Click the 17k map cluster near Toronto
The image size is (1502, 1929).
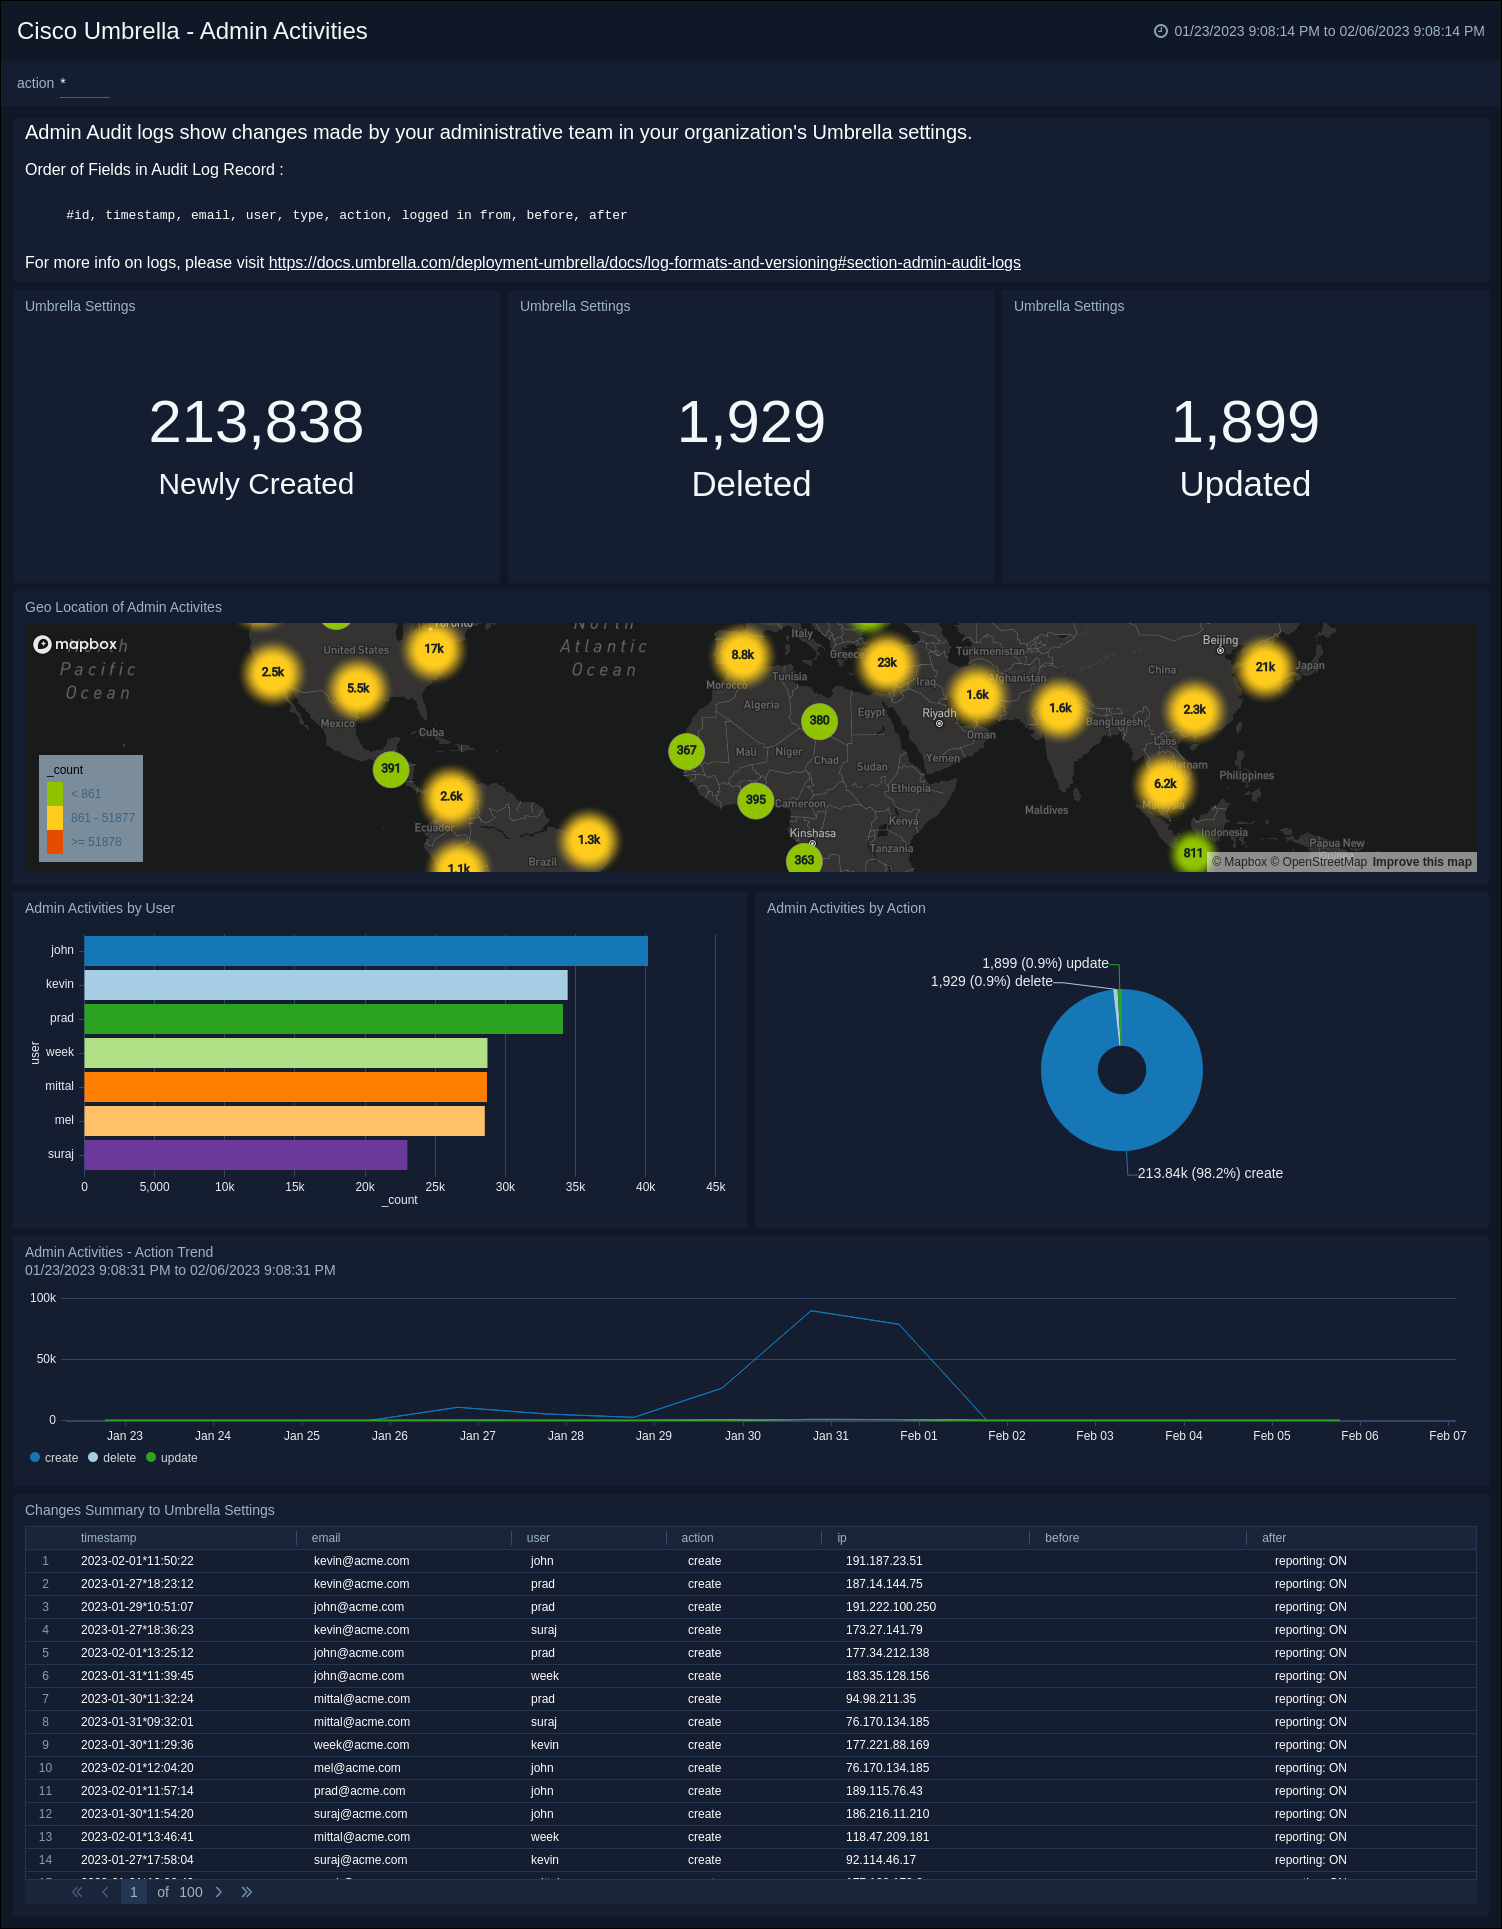434,649
